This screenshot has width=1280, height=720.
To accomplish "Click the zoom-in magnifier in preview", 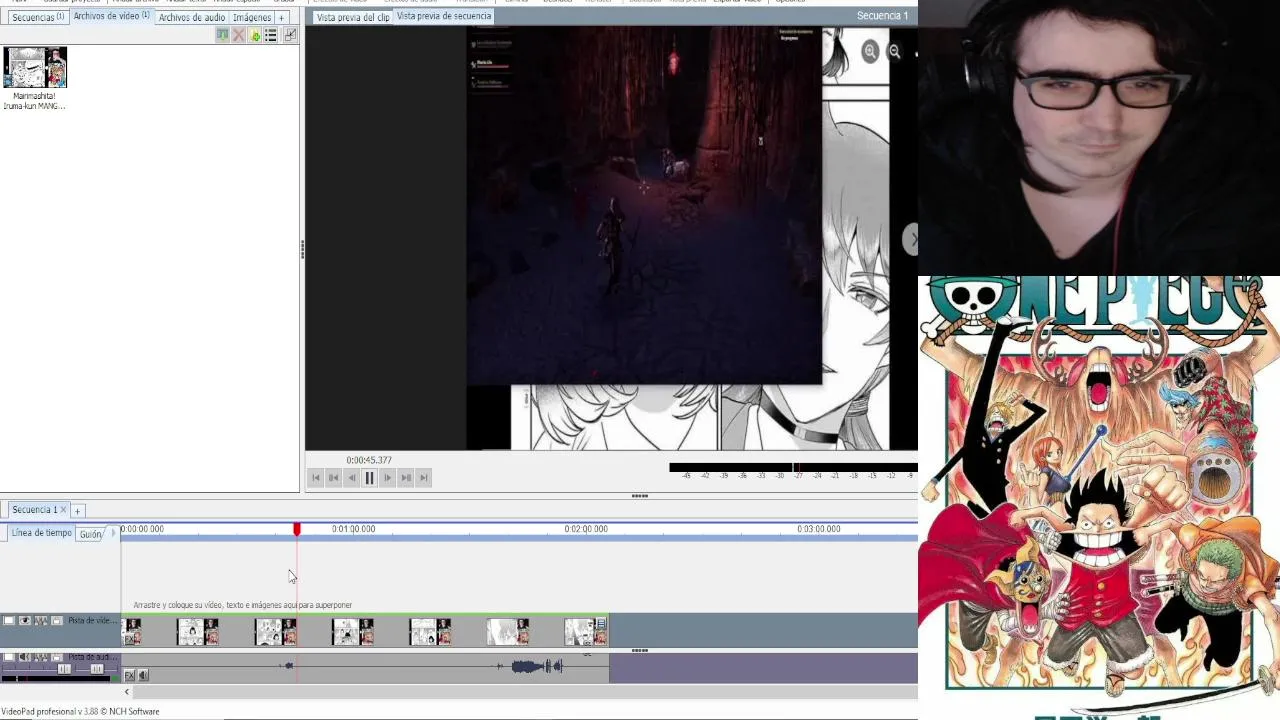I will pyautogui.click(x=870, y=52).
